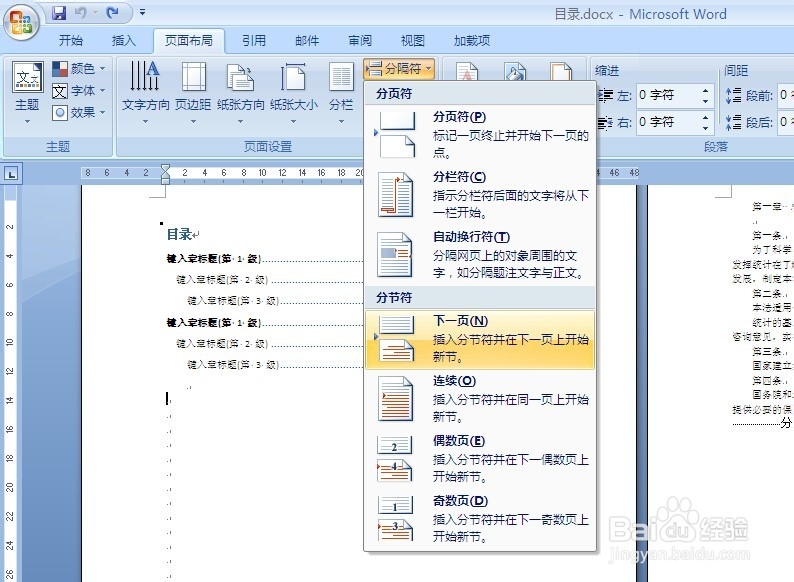
Task: Click second 键入章标题(第 3 级) entry
Action: click(x=232, y=364)
